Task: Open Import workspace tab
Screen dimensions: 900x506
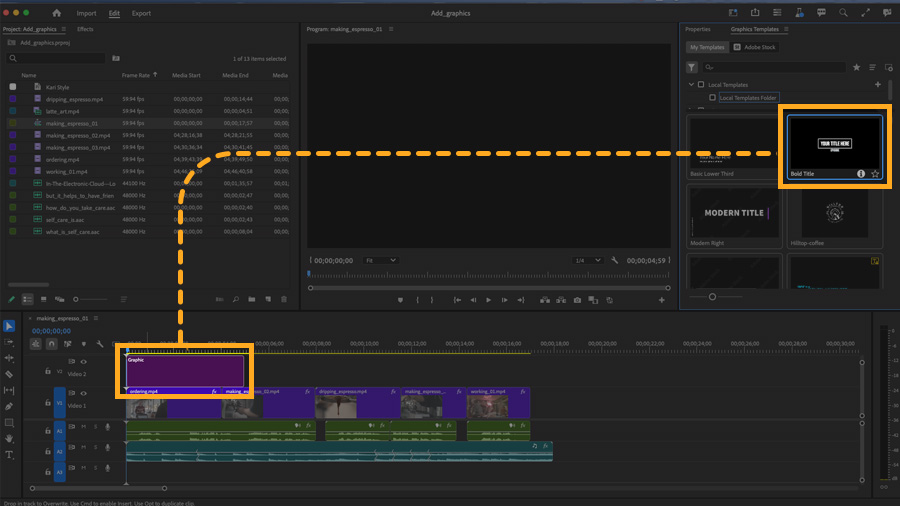Action: pyautogui.click(x=87, y=13)
